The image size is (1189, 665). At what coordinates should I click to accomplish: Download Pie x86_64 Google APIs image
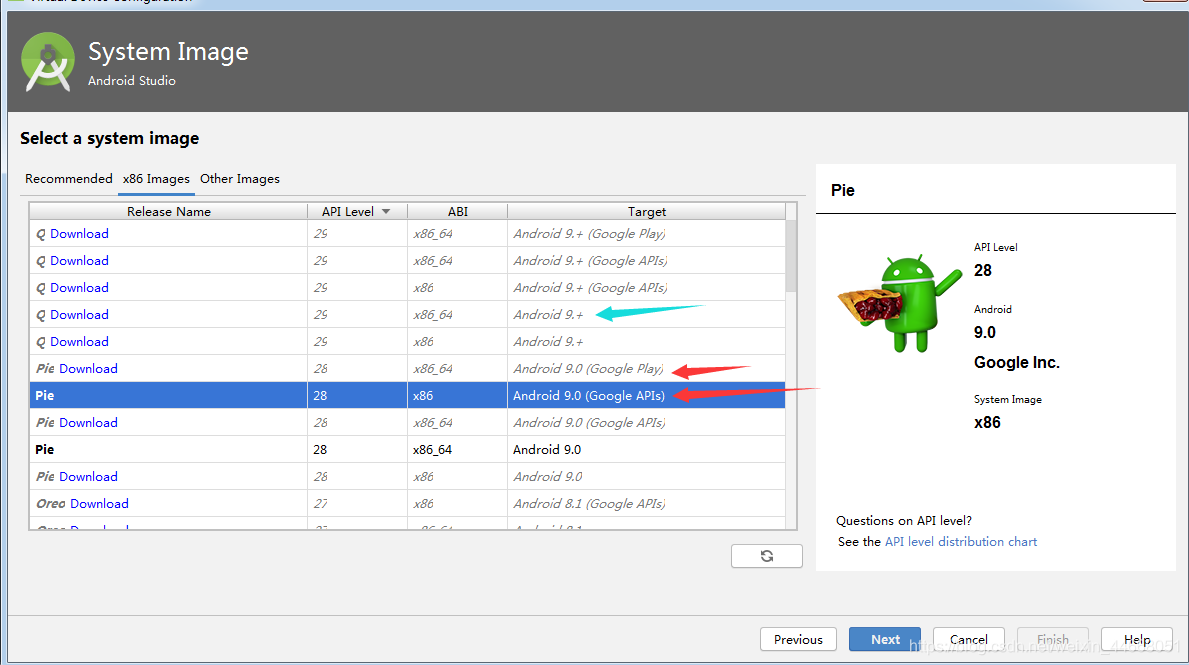(x=88, y=423)
